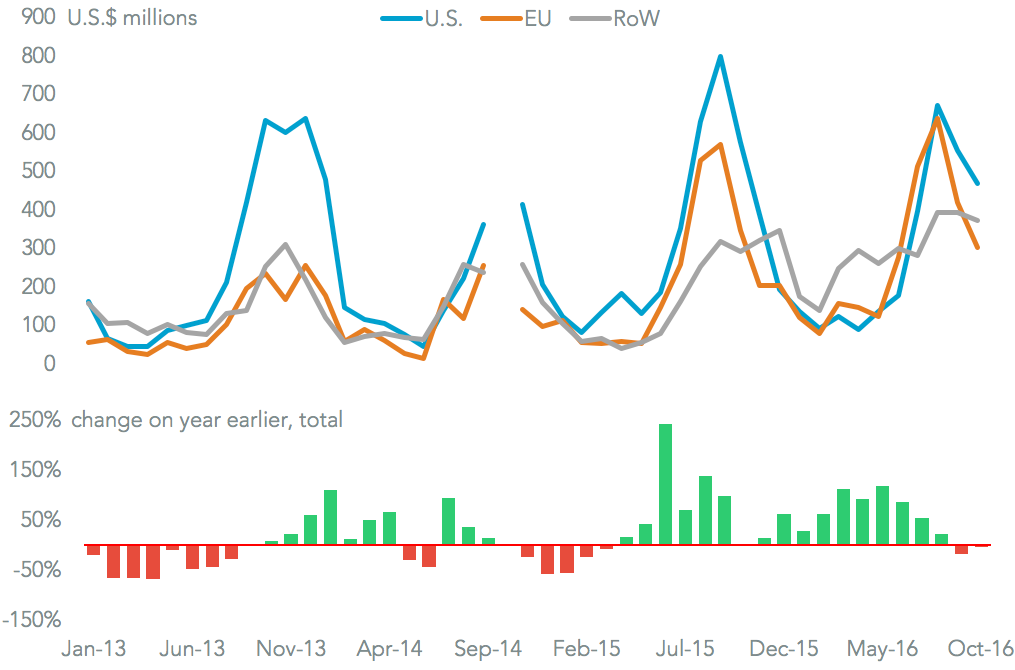Click the Jan-13 x-axis label
The width and height of the screenshot is (1015, 670).
(95, 648)
